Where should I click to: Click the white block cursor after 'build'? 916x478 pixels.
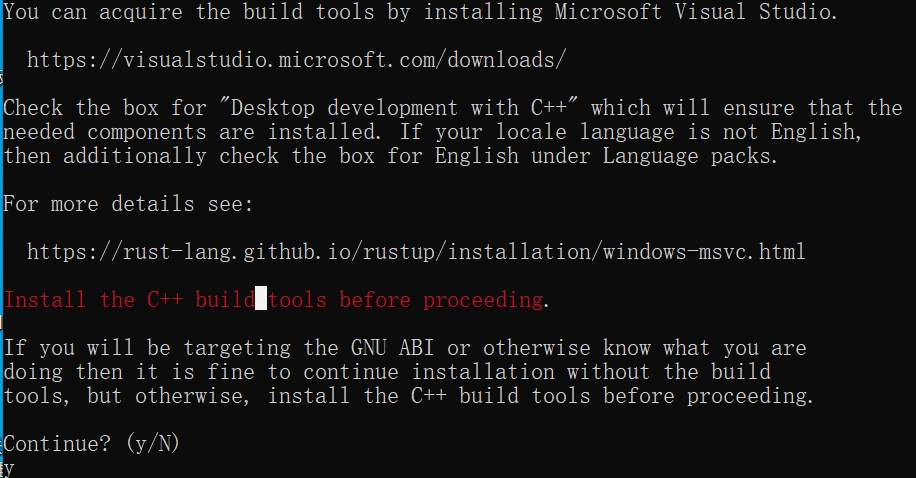tap(261, 299)
